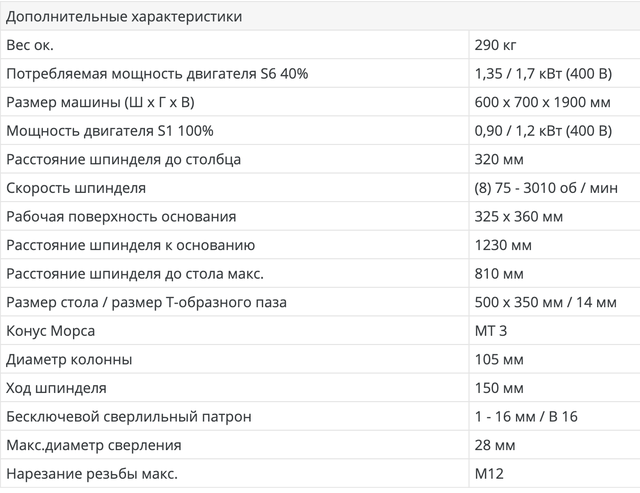This screenshot has height=493, width=640.
Task: Click the '150 мм' spindle travel value
Action: (x=498, y=388)
